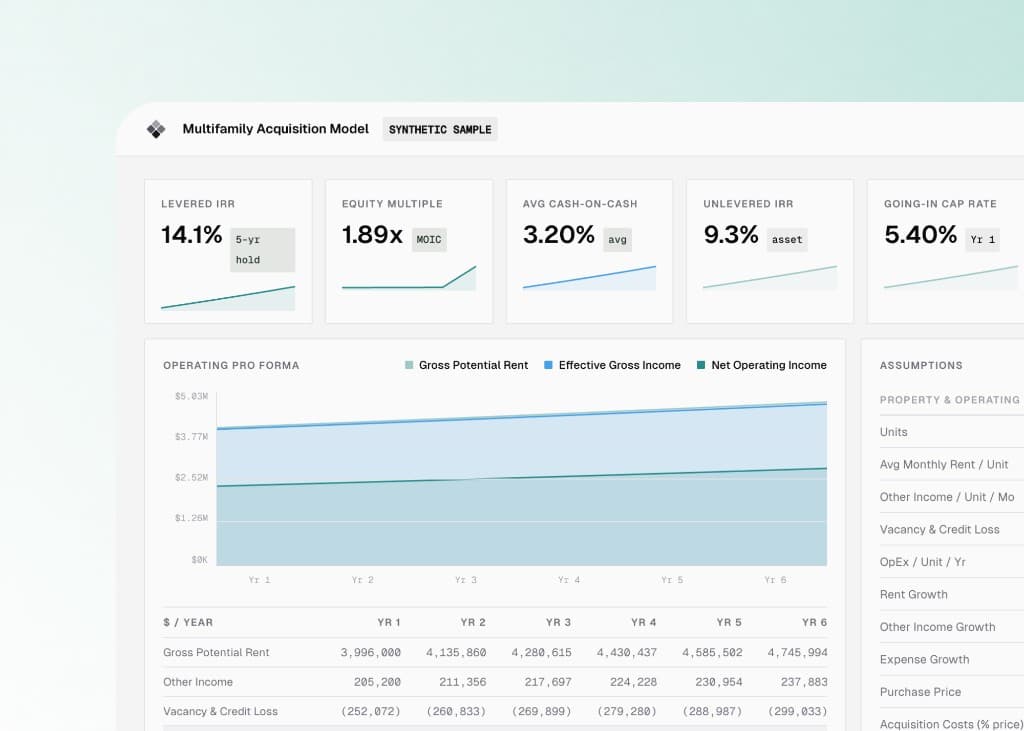Select the Expense Growth assumption row
This screenshot has width=1024, height=731.
(x=952, y=660)
